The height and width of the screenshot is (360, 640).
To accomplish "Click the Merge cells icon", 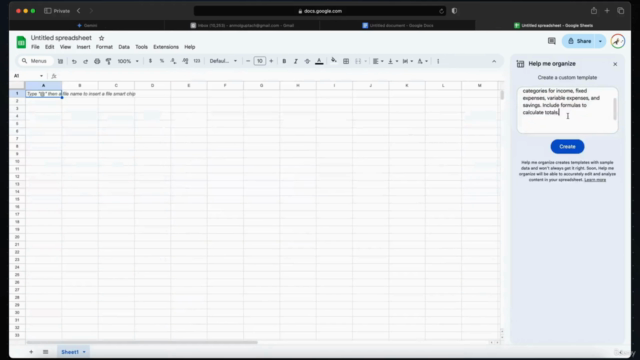I will pos(358,61).
